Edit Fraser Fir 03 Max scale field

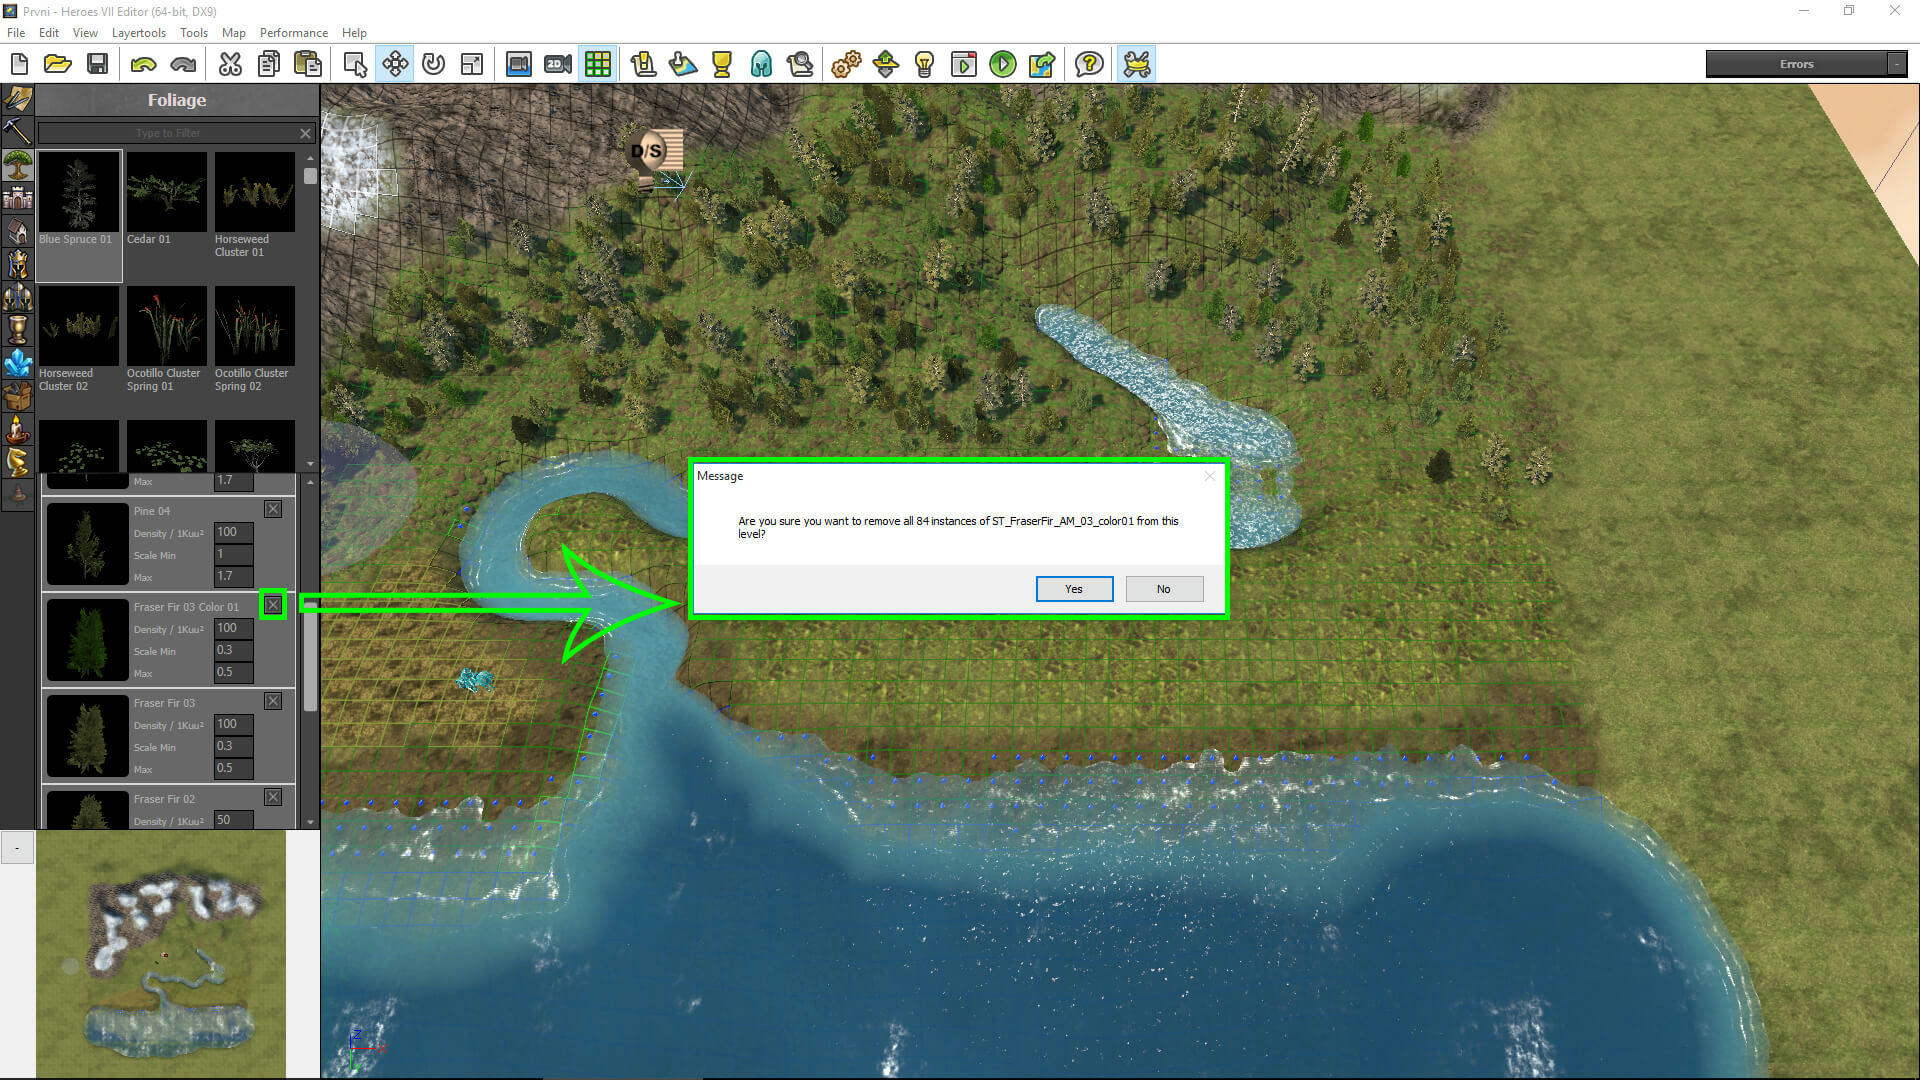click(x=233, y=768)
